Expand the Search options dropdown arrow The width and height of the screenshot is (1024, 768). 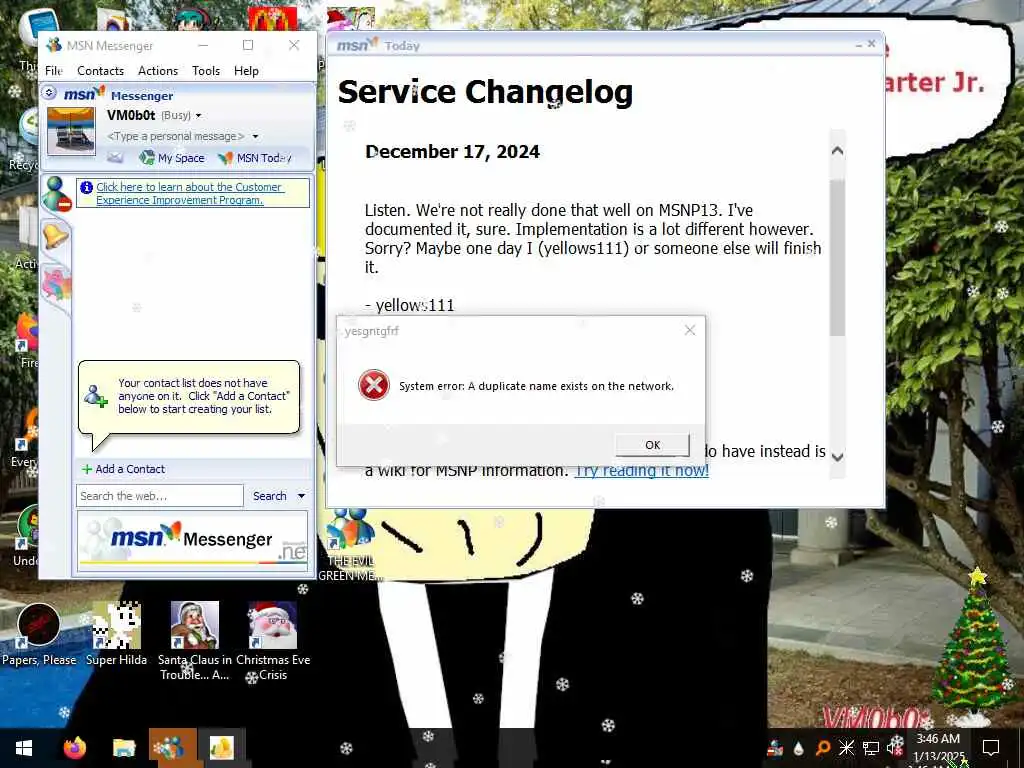point(301,496)
